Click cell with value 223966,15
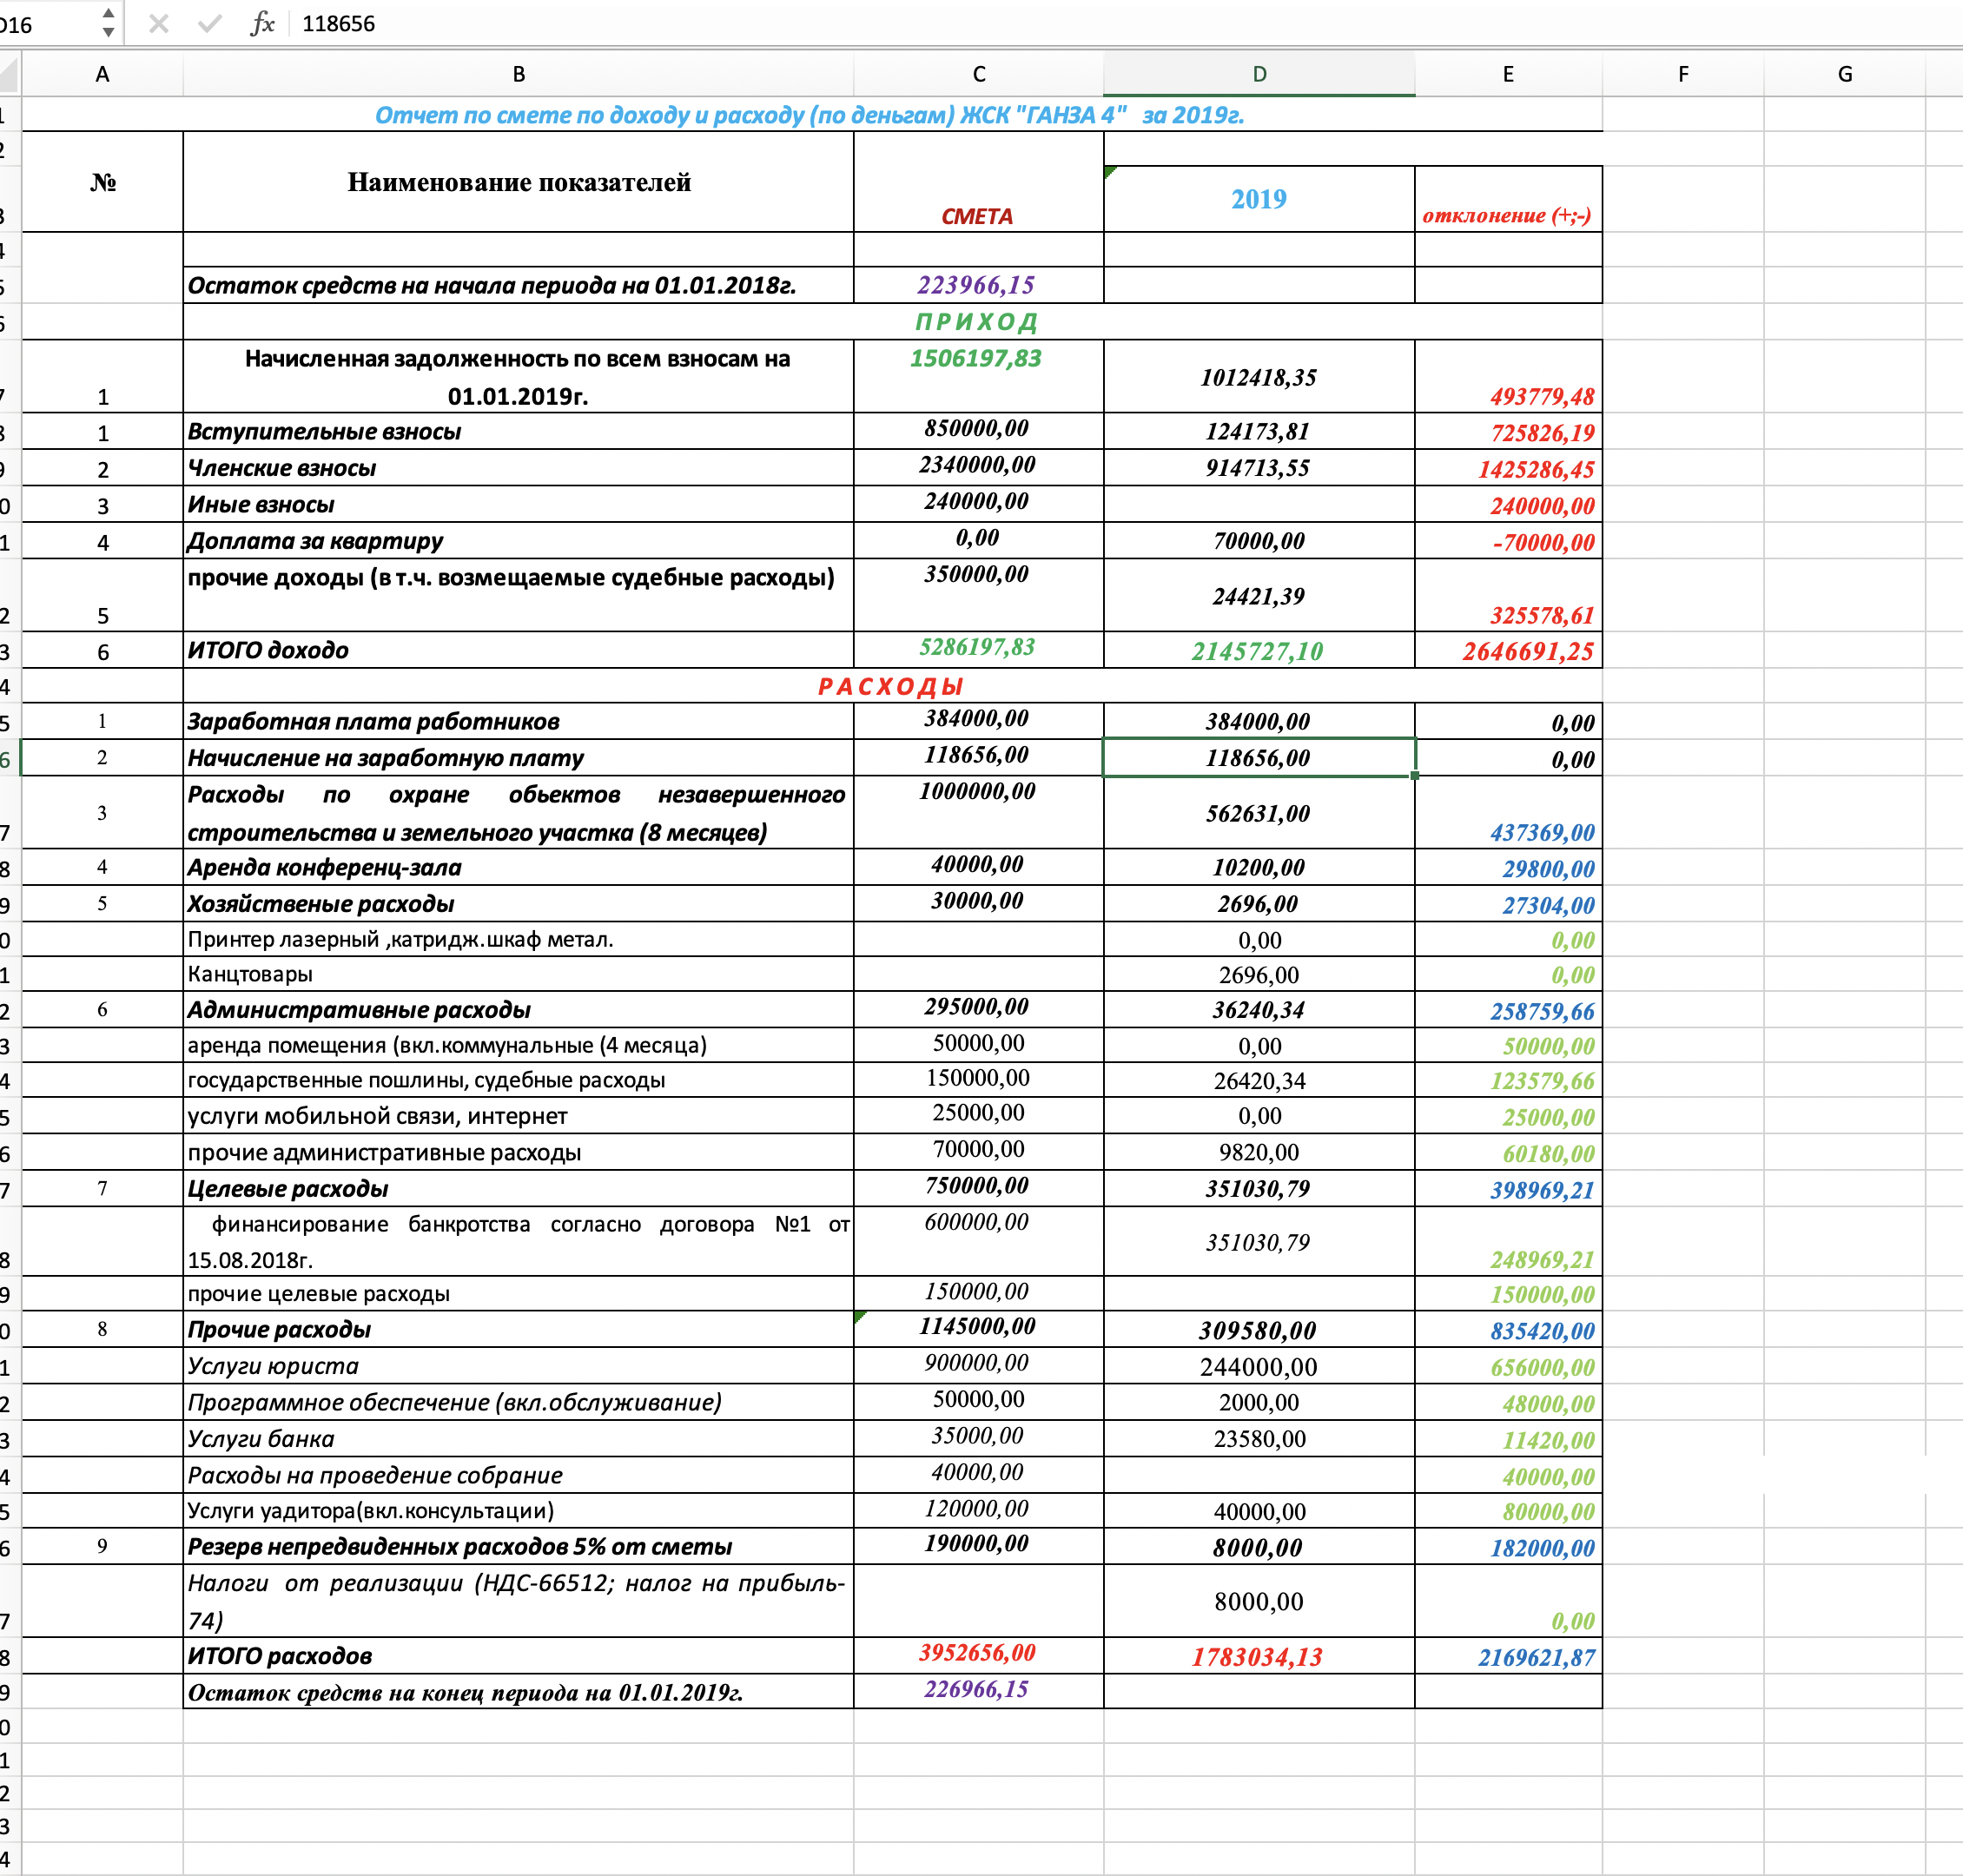 979,285
